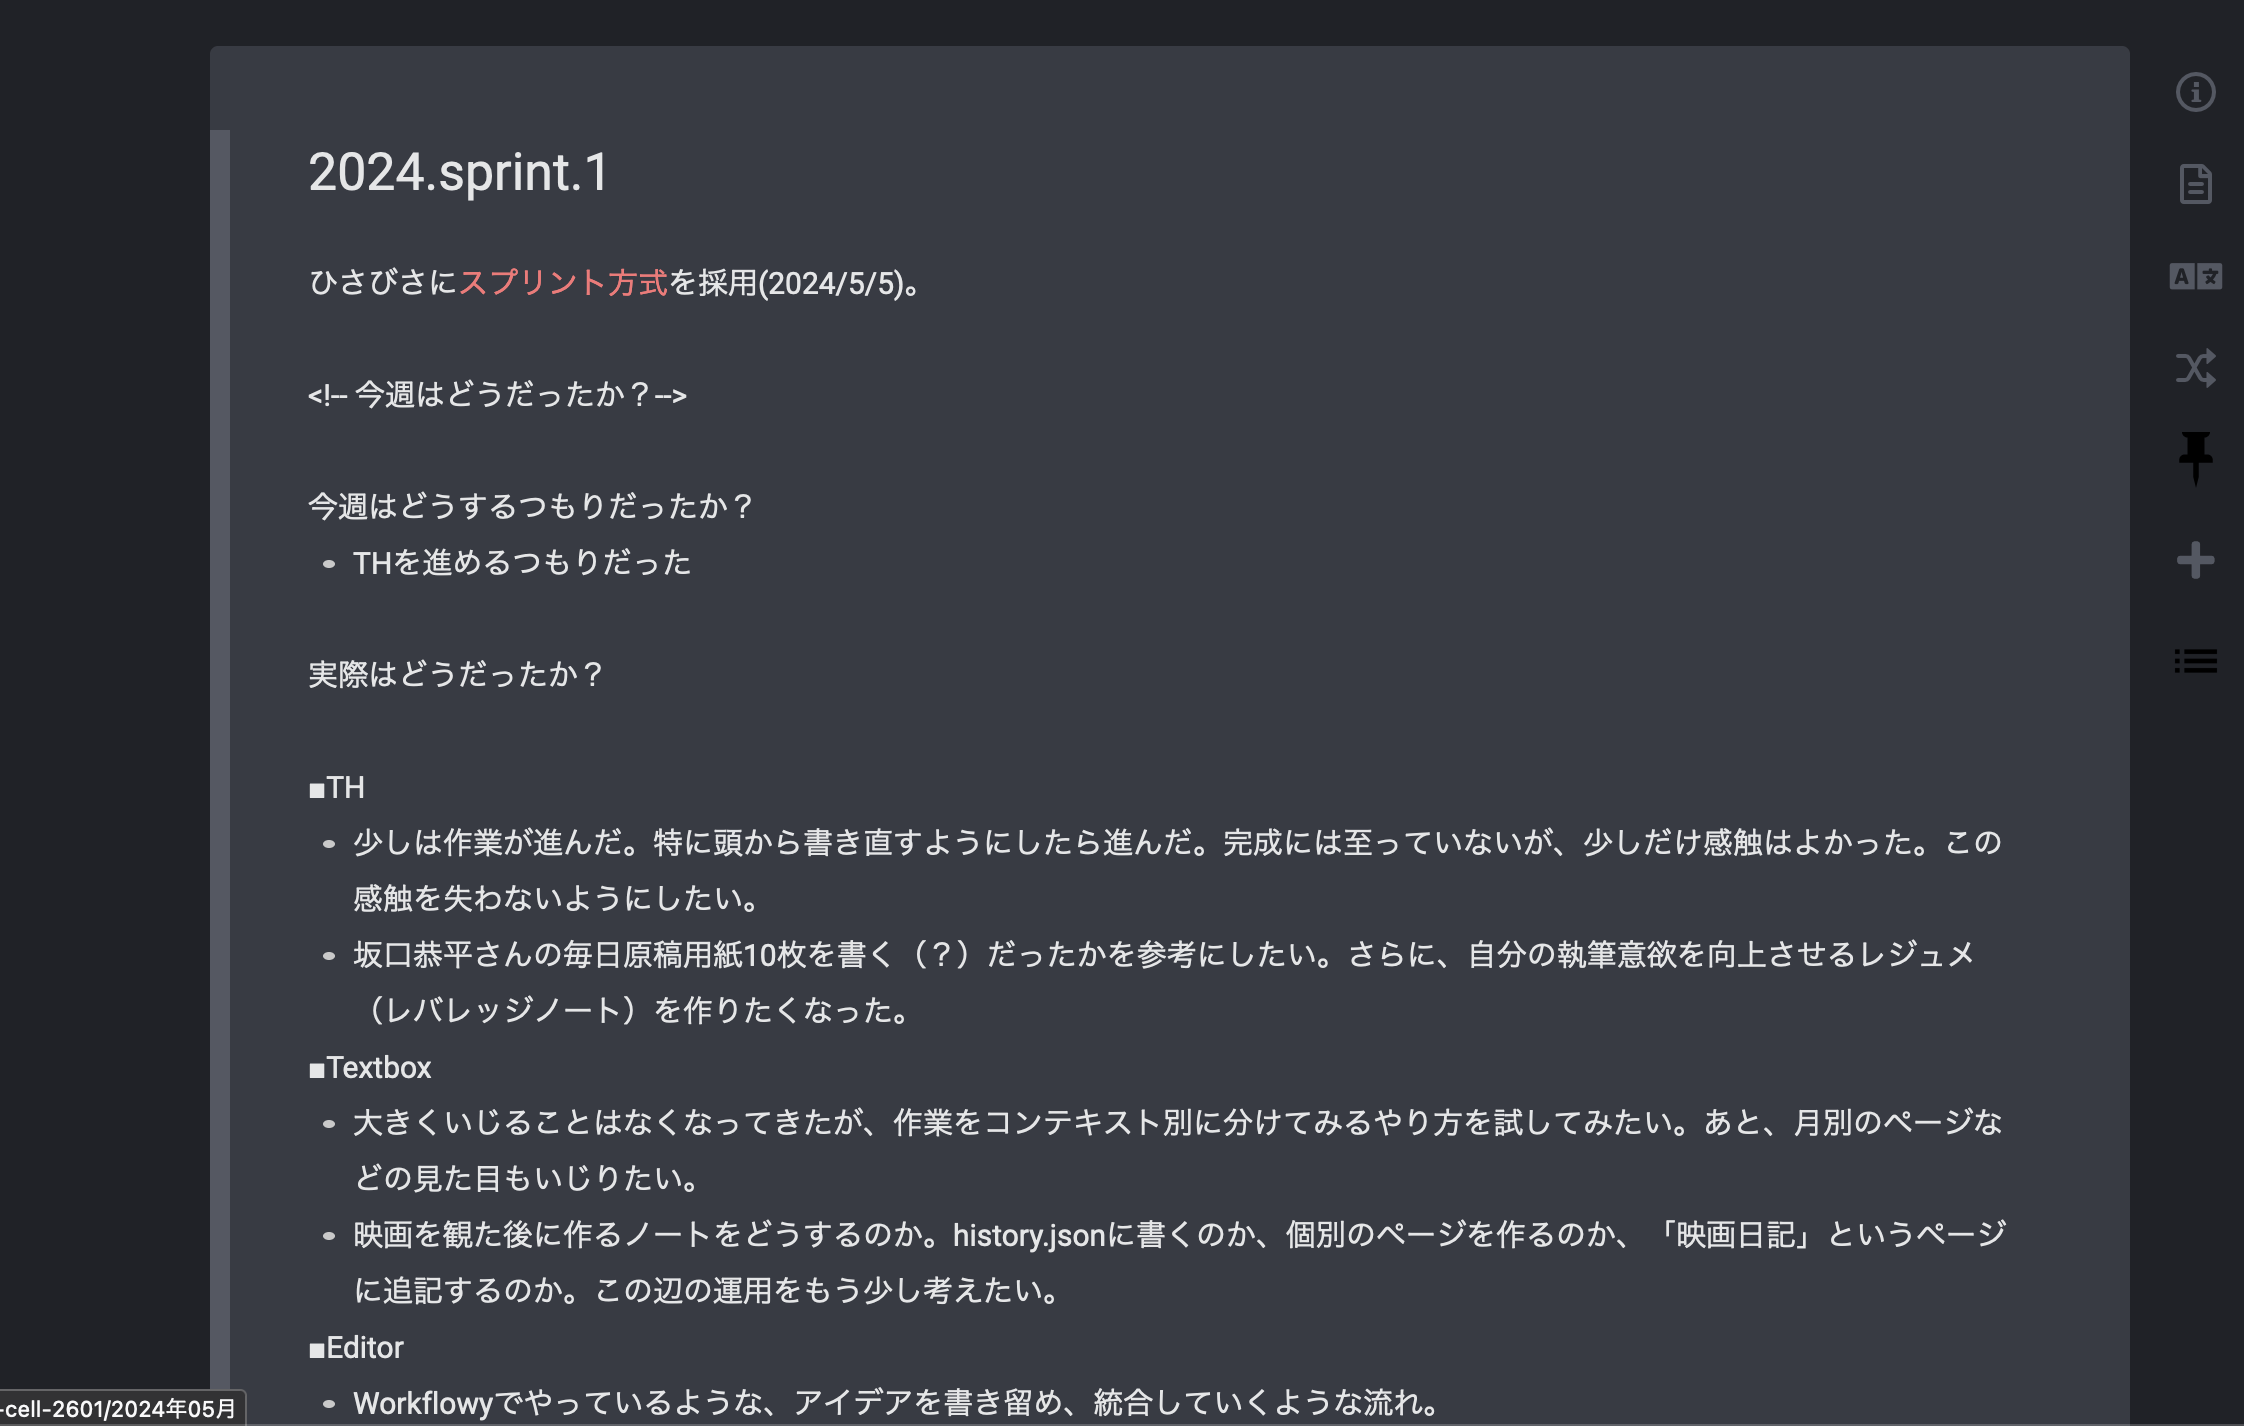Viewport: 2244px width, 1426px height.
Task: Follow the スプリント方式 link
Action: (564, 283)
